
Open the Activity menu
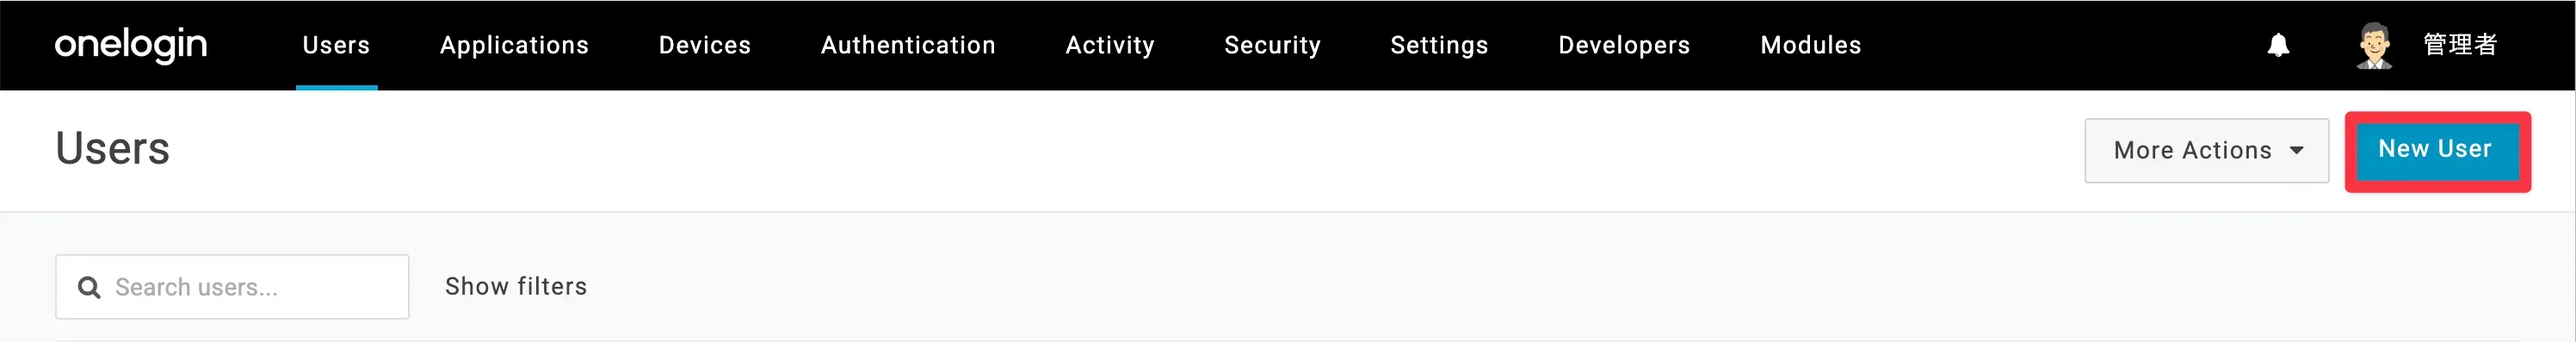coord(1110,45)
